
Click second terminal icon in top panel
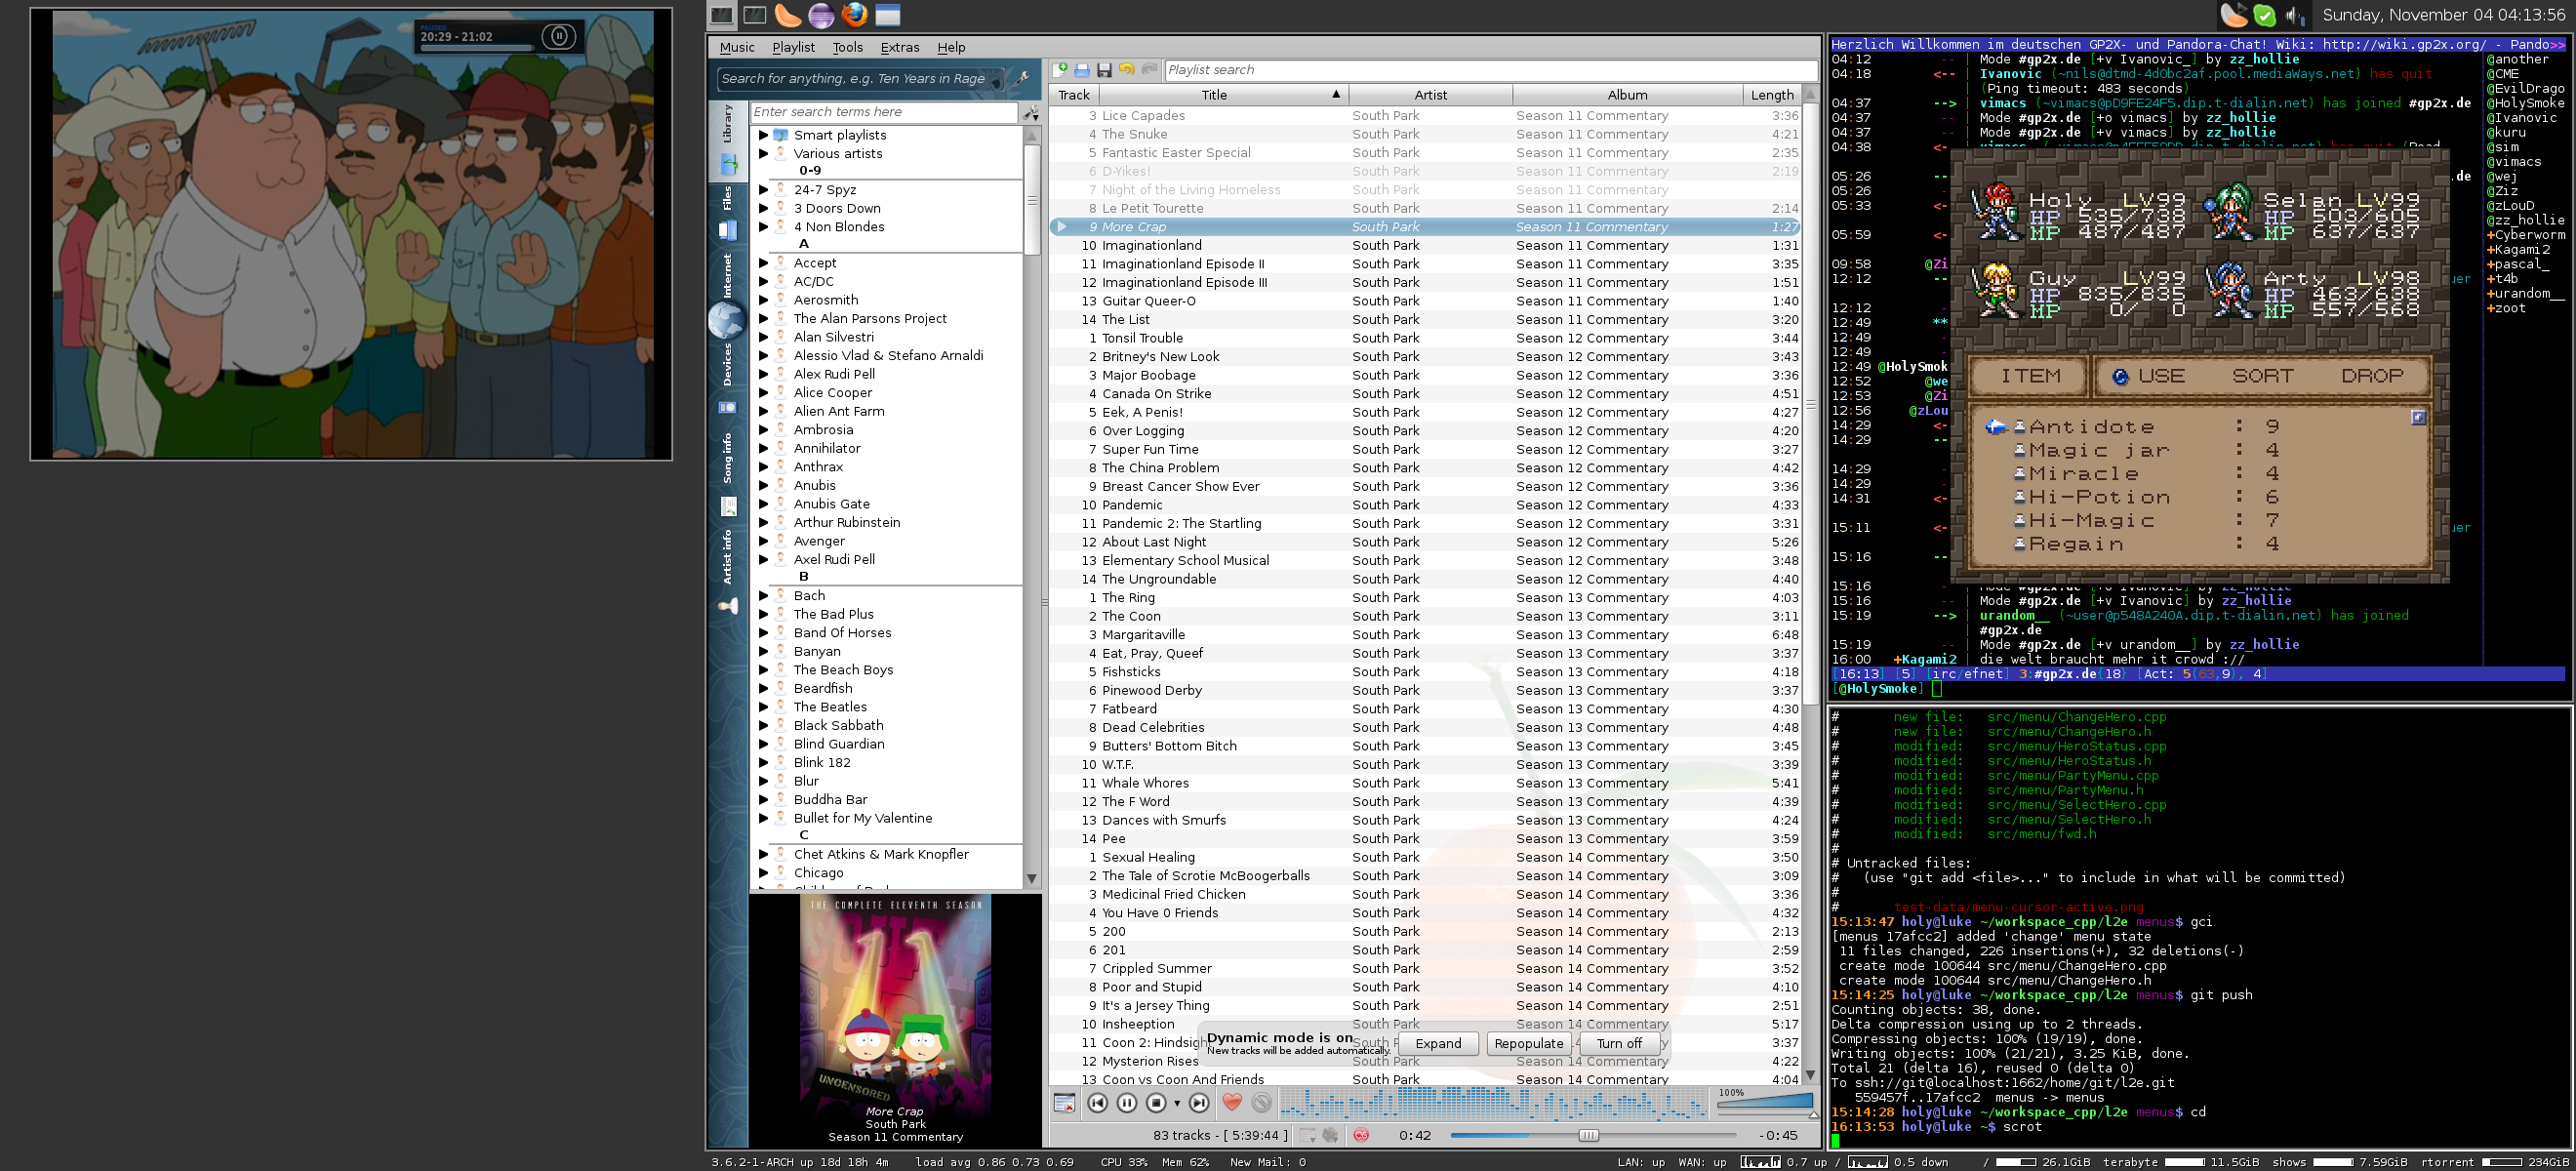755,14
